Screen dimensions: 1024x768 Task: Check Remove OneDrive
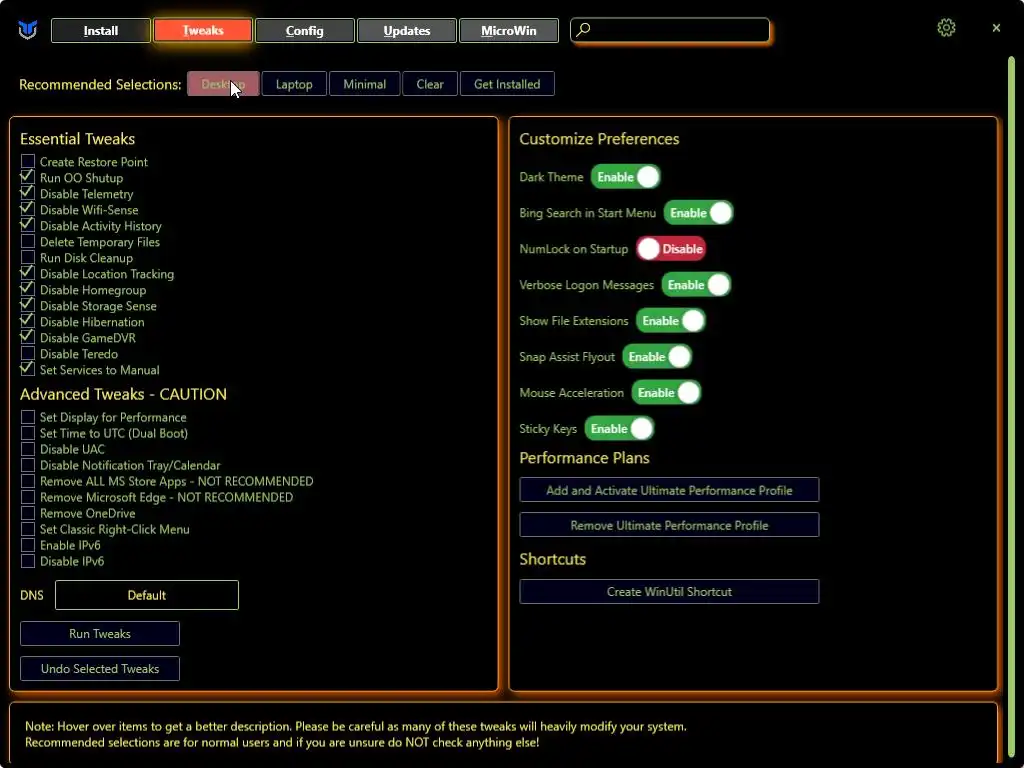pos(27,513)
